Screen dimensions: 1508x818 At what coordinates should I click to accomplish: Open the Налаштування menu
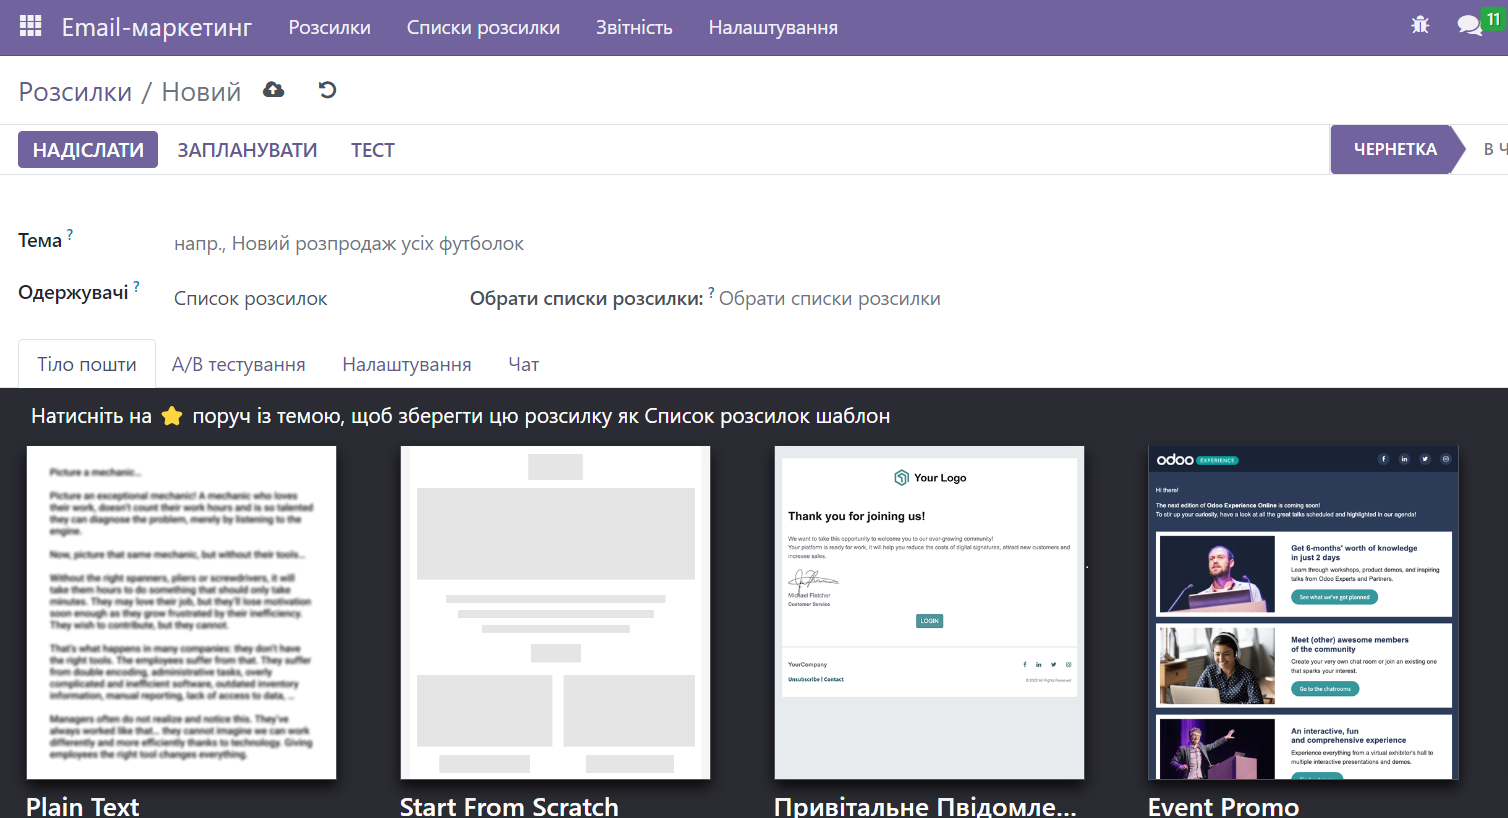click(x=773, y=27)
